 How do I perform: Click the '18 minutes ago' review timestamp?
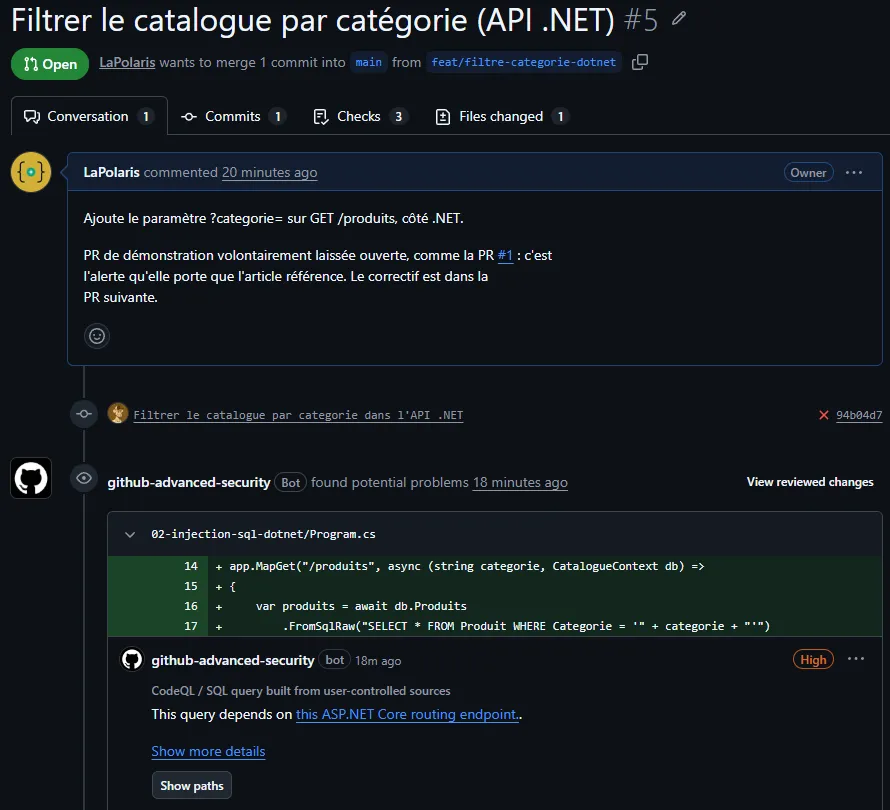pos(520,482)
